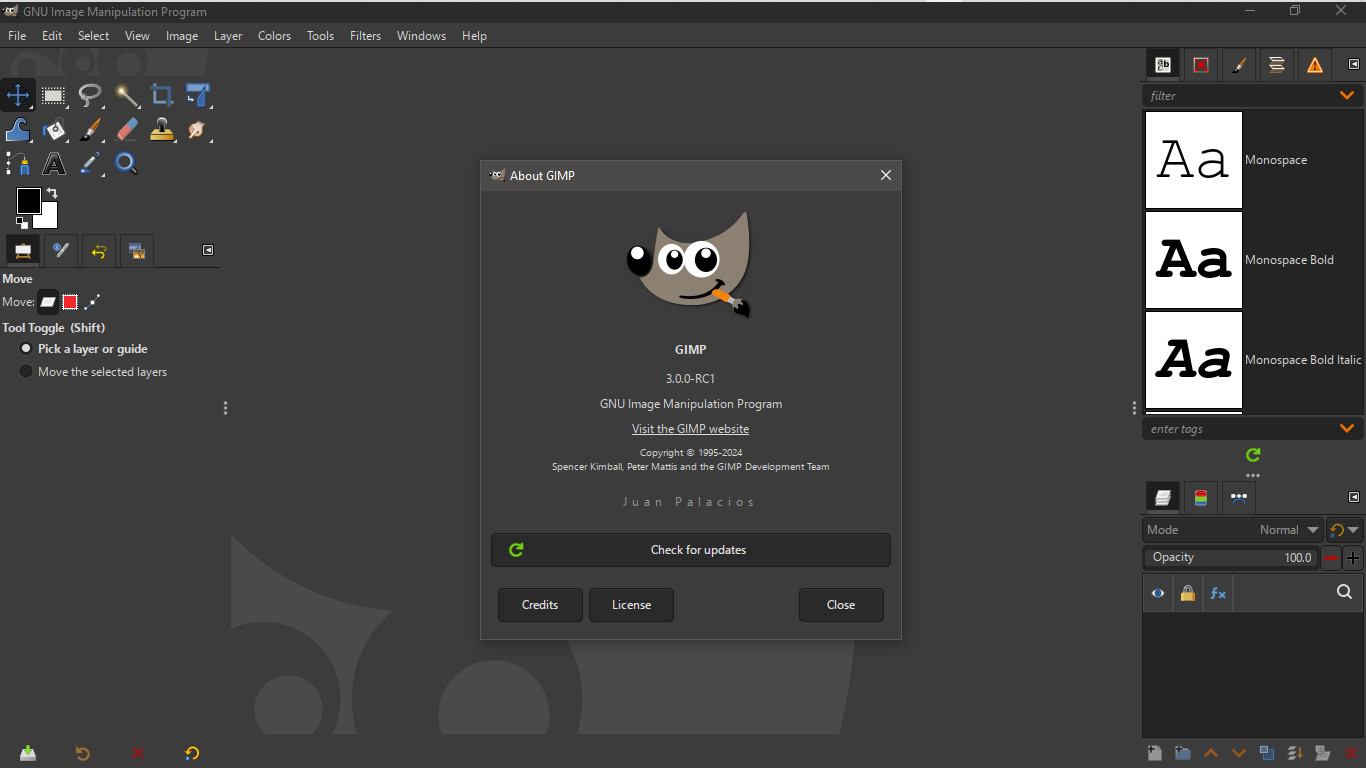Switch to the Images tab
The height and width of the screenshot is (768, 1366).
137,250
